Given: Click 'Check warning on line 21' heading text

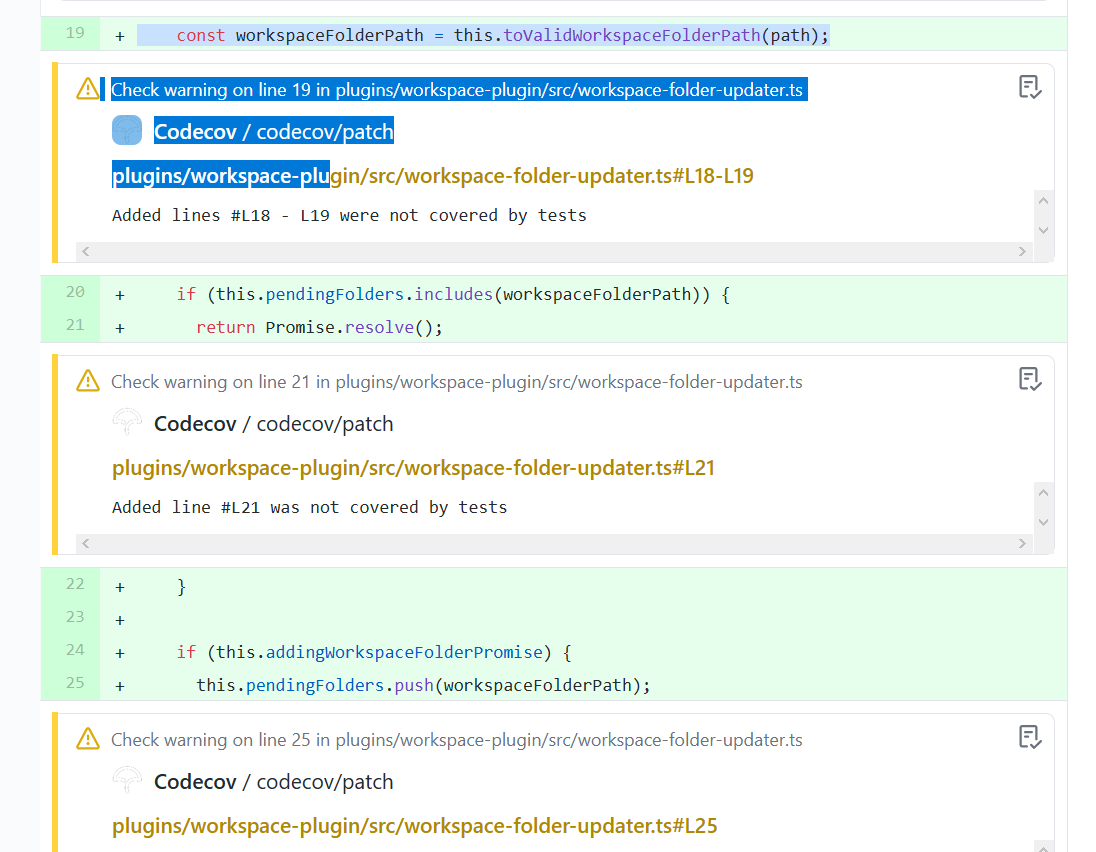Looking at the screenshot, I should (x=457, y=382).
